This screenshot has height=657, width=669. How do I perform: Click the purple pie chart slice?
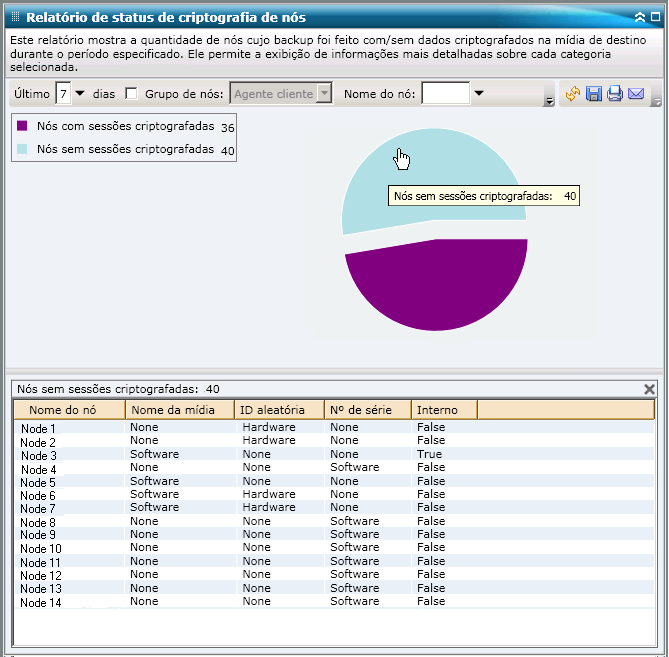point(436,285)
